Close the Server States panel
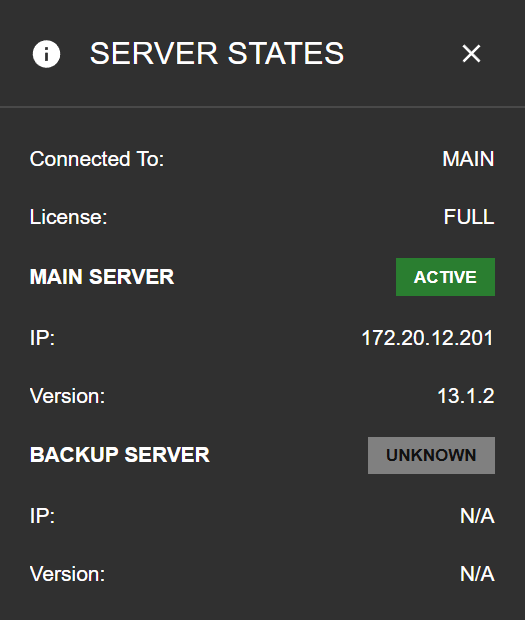Screen dimensions: 525x620 tap(471, 53)
